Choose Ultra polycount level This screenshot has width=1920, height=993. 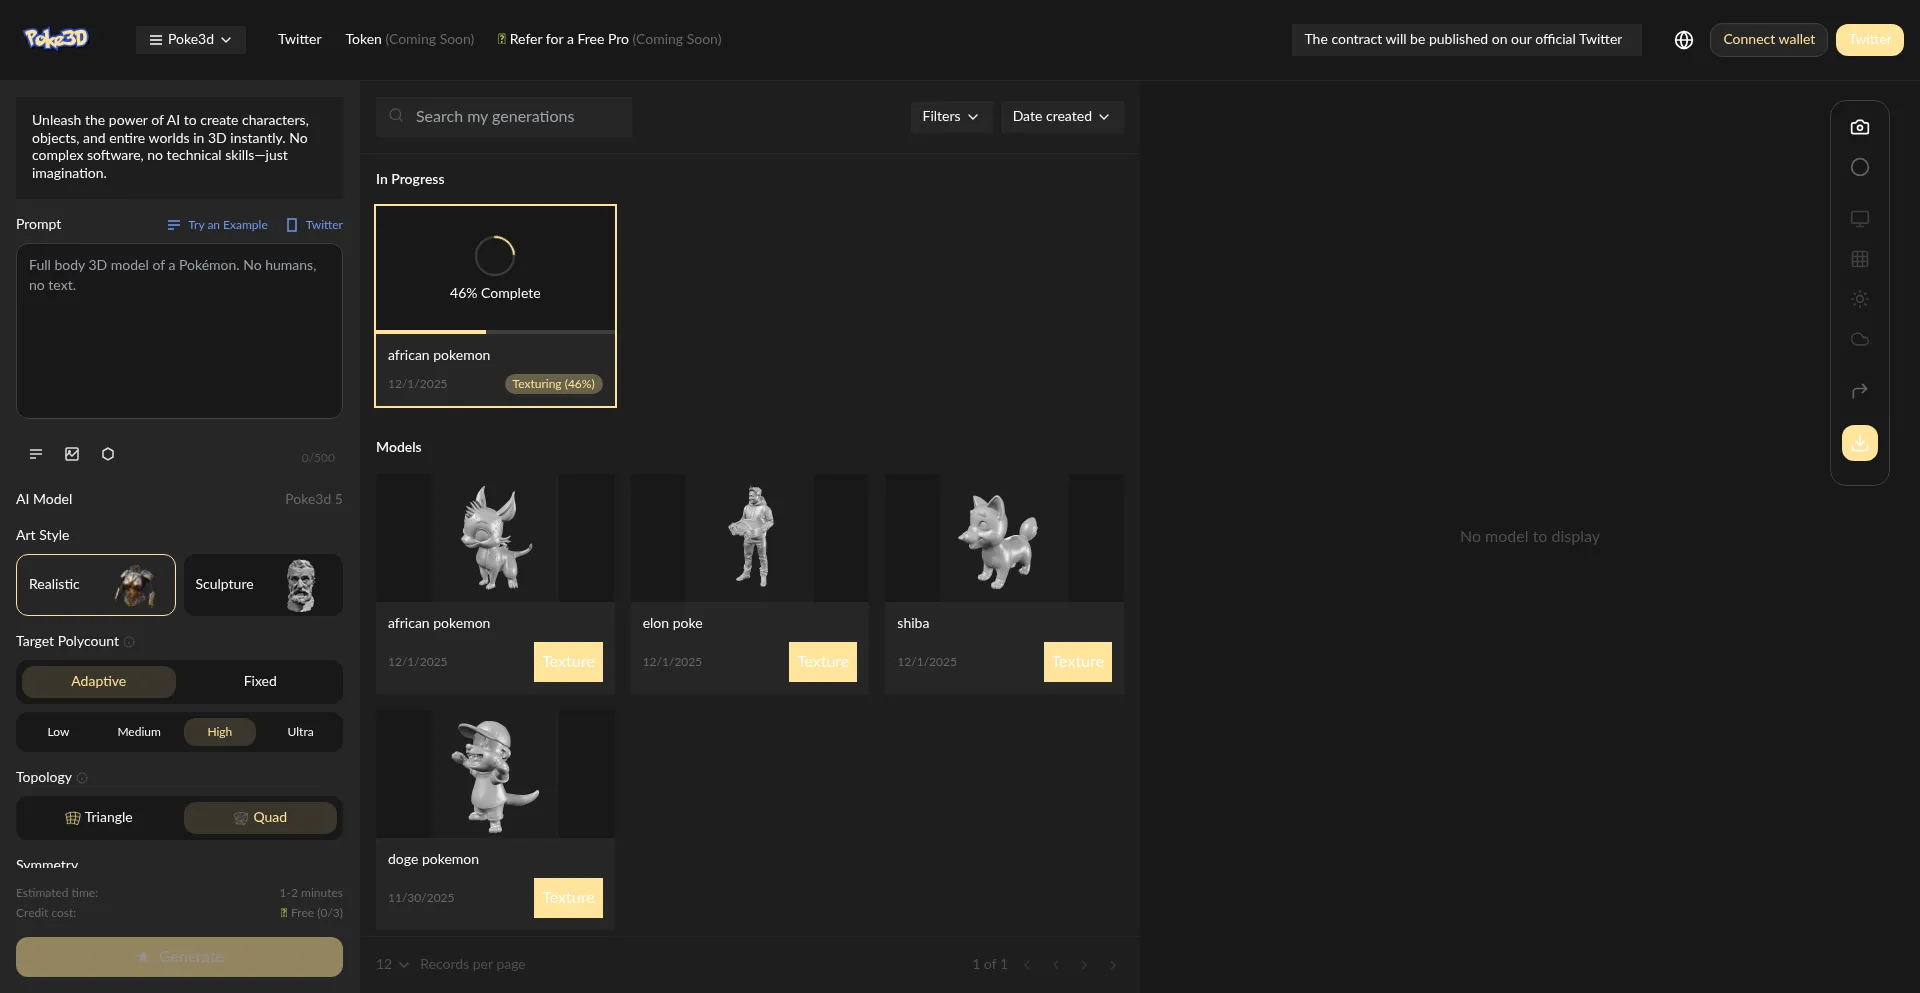[300, 732]
